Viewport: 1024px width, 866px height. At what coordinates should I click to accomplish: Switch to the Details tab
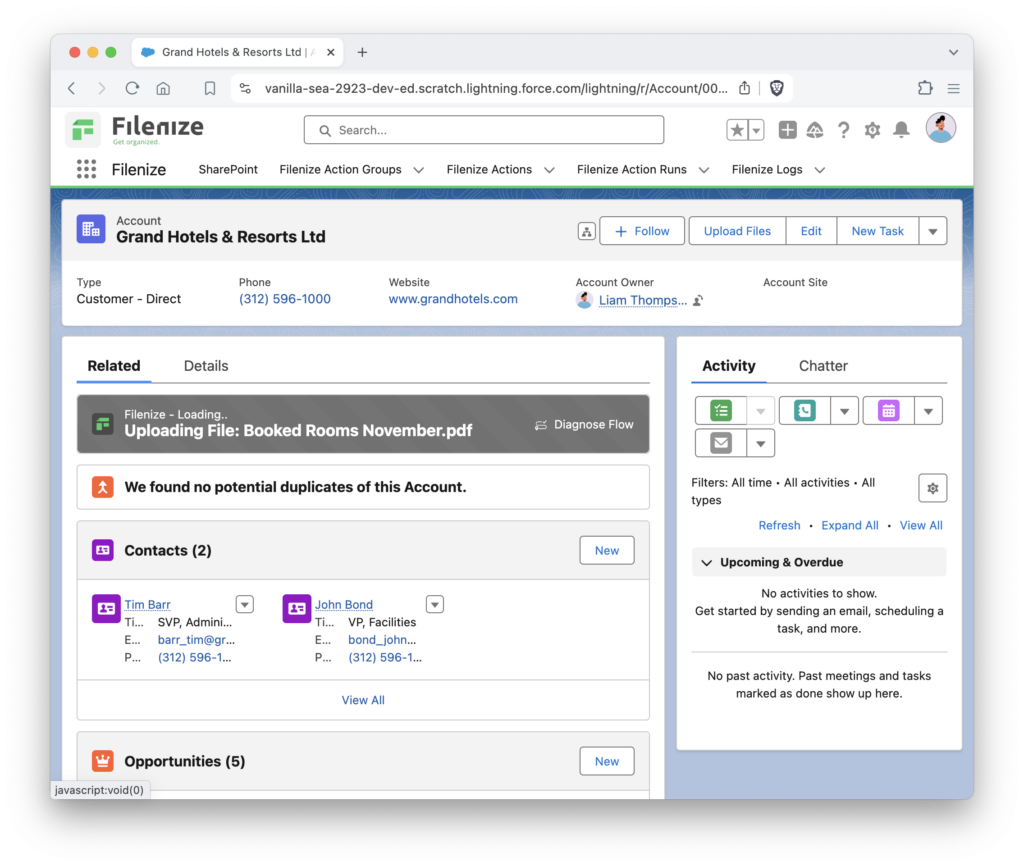coord(206,366)
